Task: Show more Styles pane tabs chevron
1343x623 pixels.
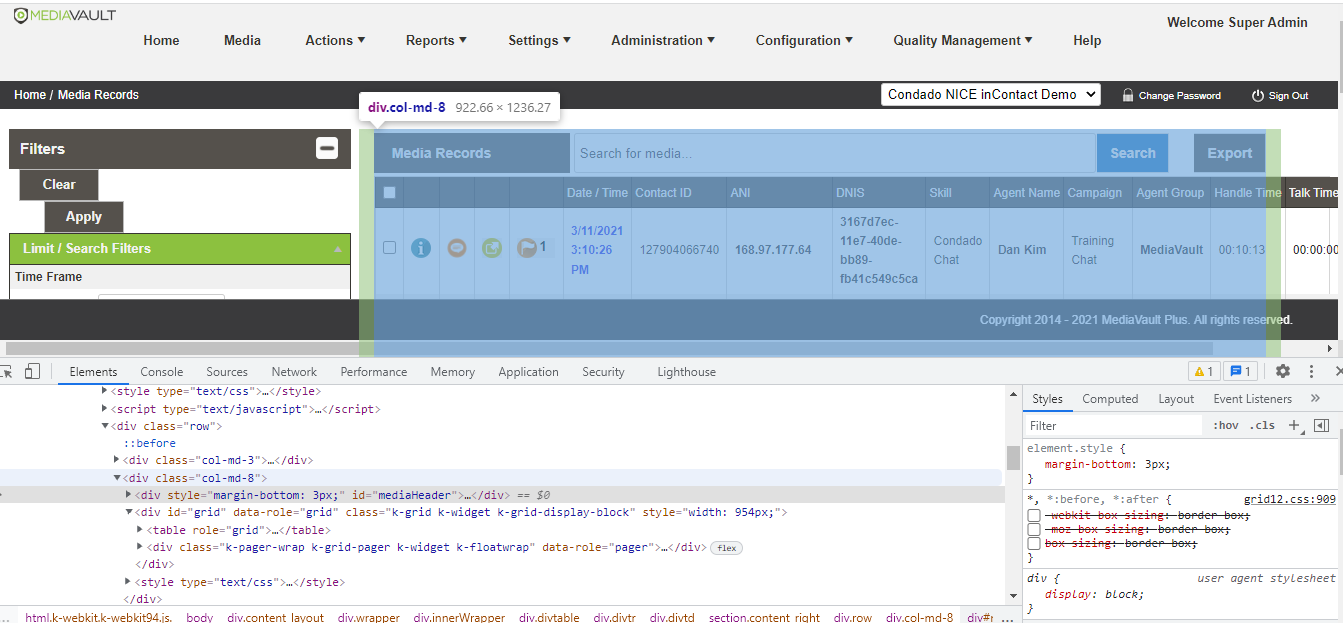Action: click(1315, 398)
